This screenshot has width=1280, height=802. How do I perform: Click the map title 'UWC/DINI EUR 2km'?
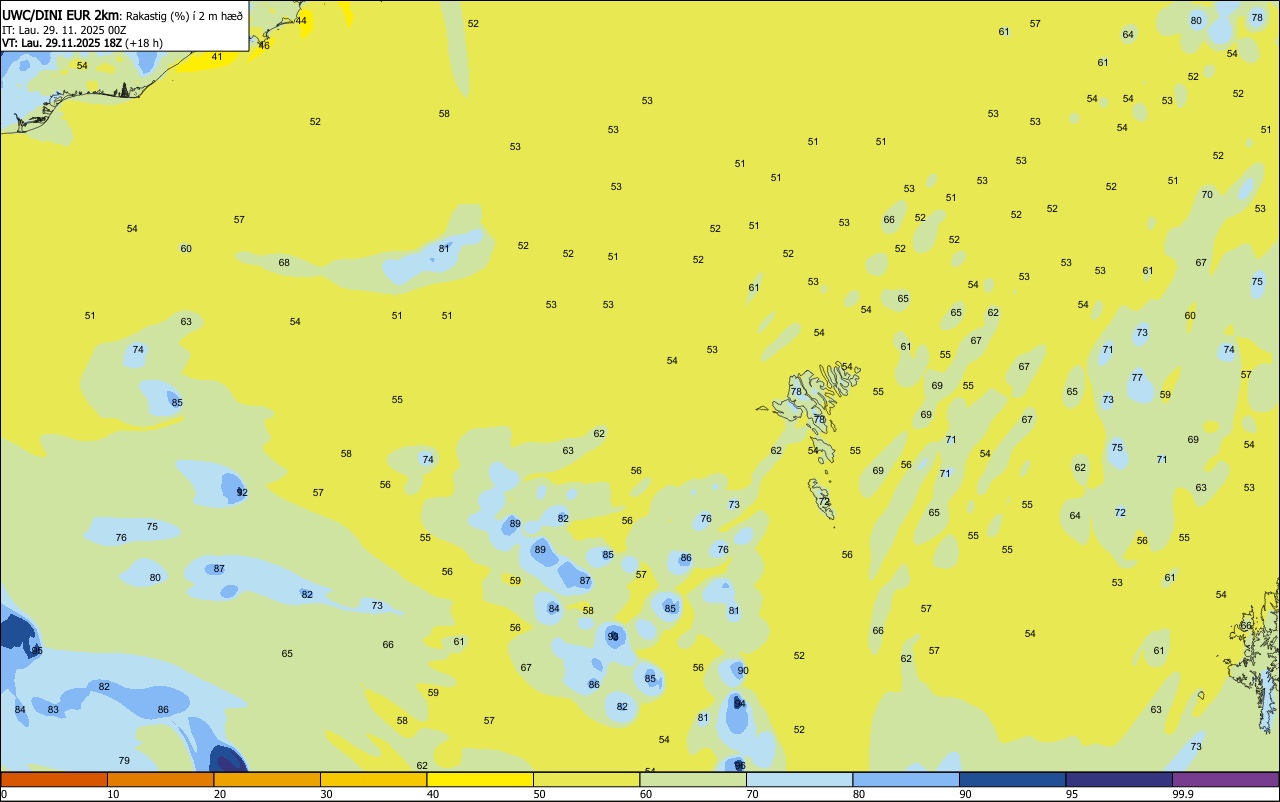pos(61,14)
